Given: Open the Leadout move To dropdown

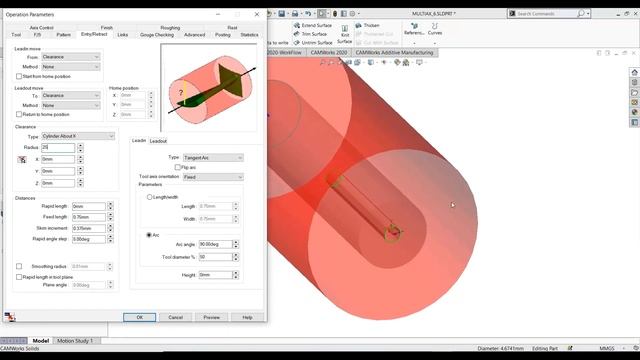Looking at the screenshot, I should click(x=71, y=96).
